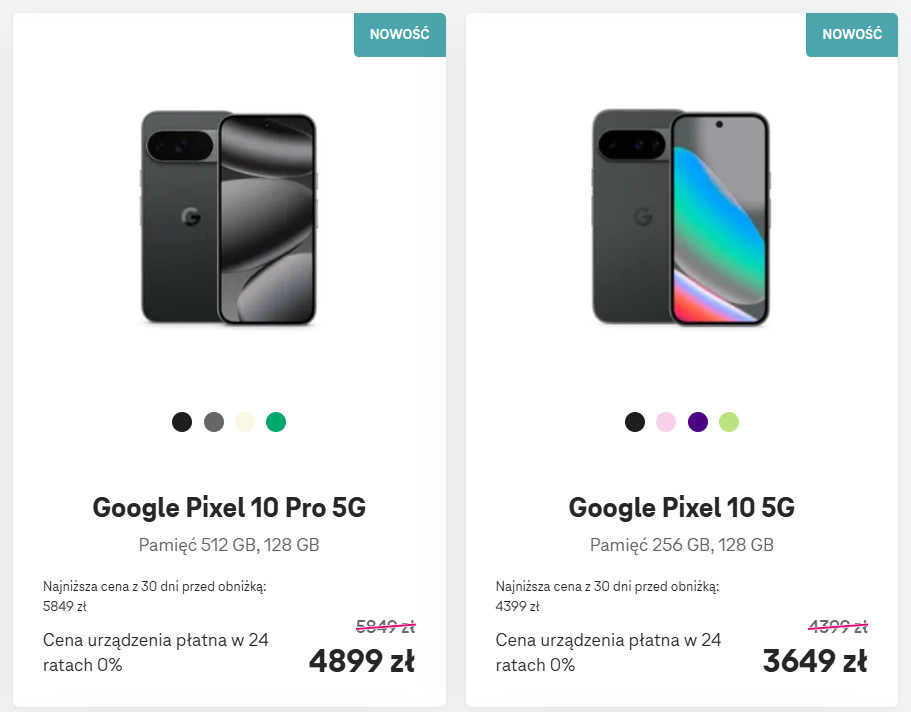Click the Pixel 10 5G phone image

[x=681, y=218]
